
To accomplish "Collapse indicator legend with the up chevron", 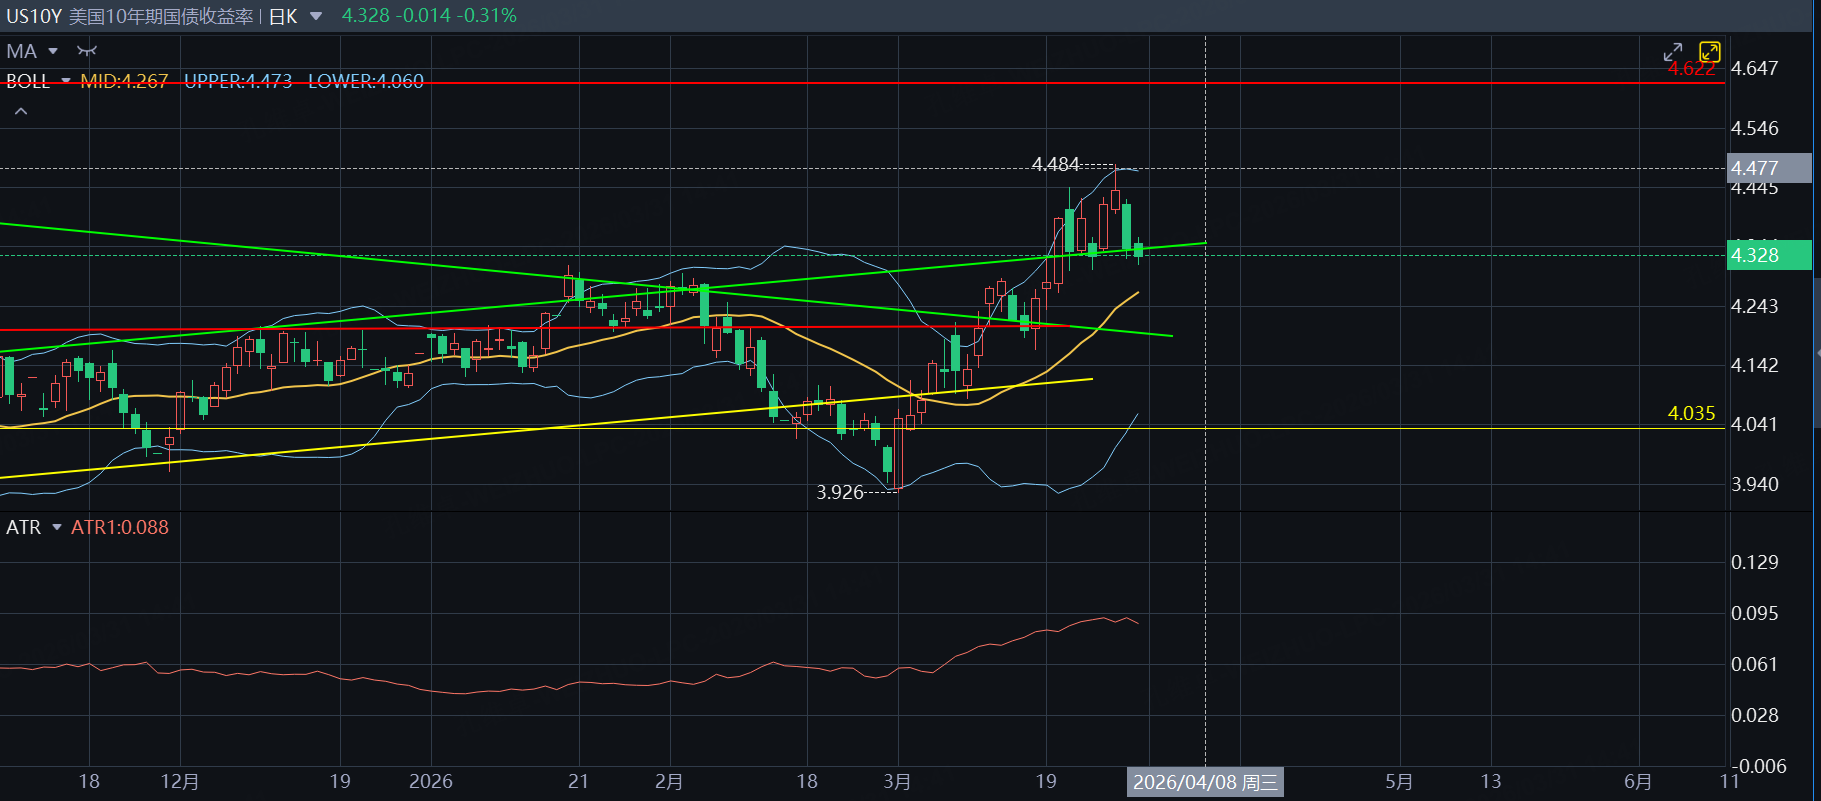I will point(21,111).
